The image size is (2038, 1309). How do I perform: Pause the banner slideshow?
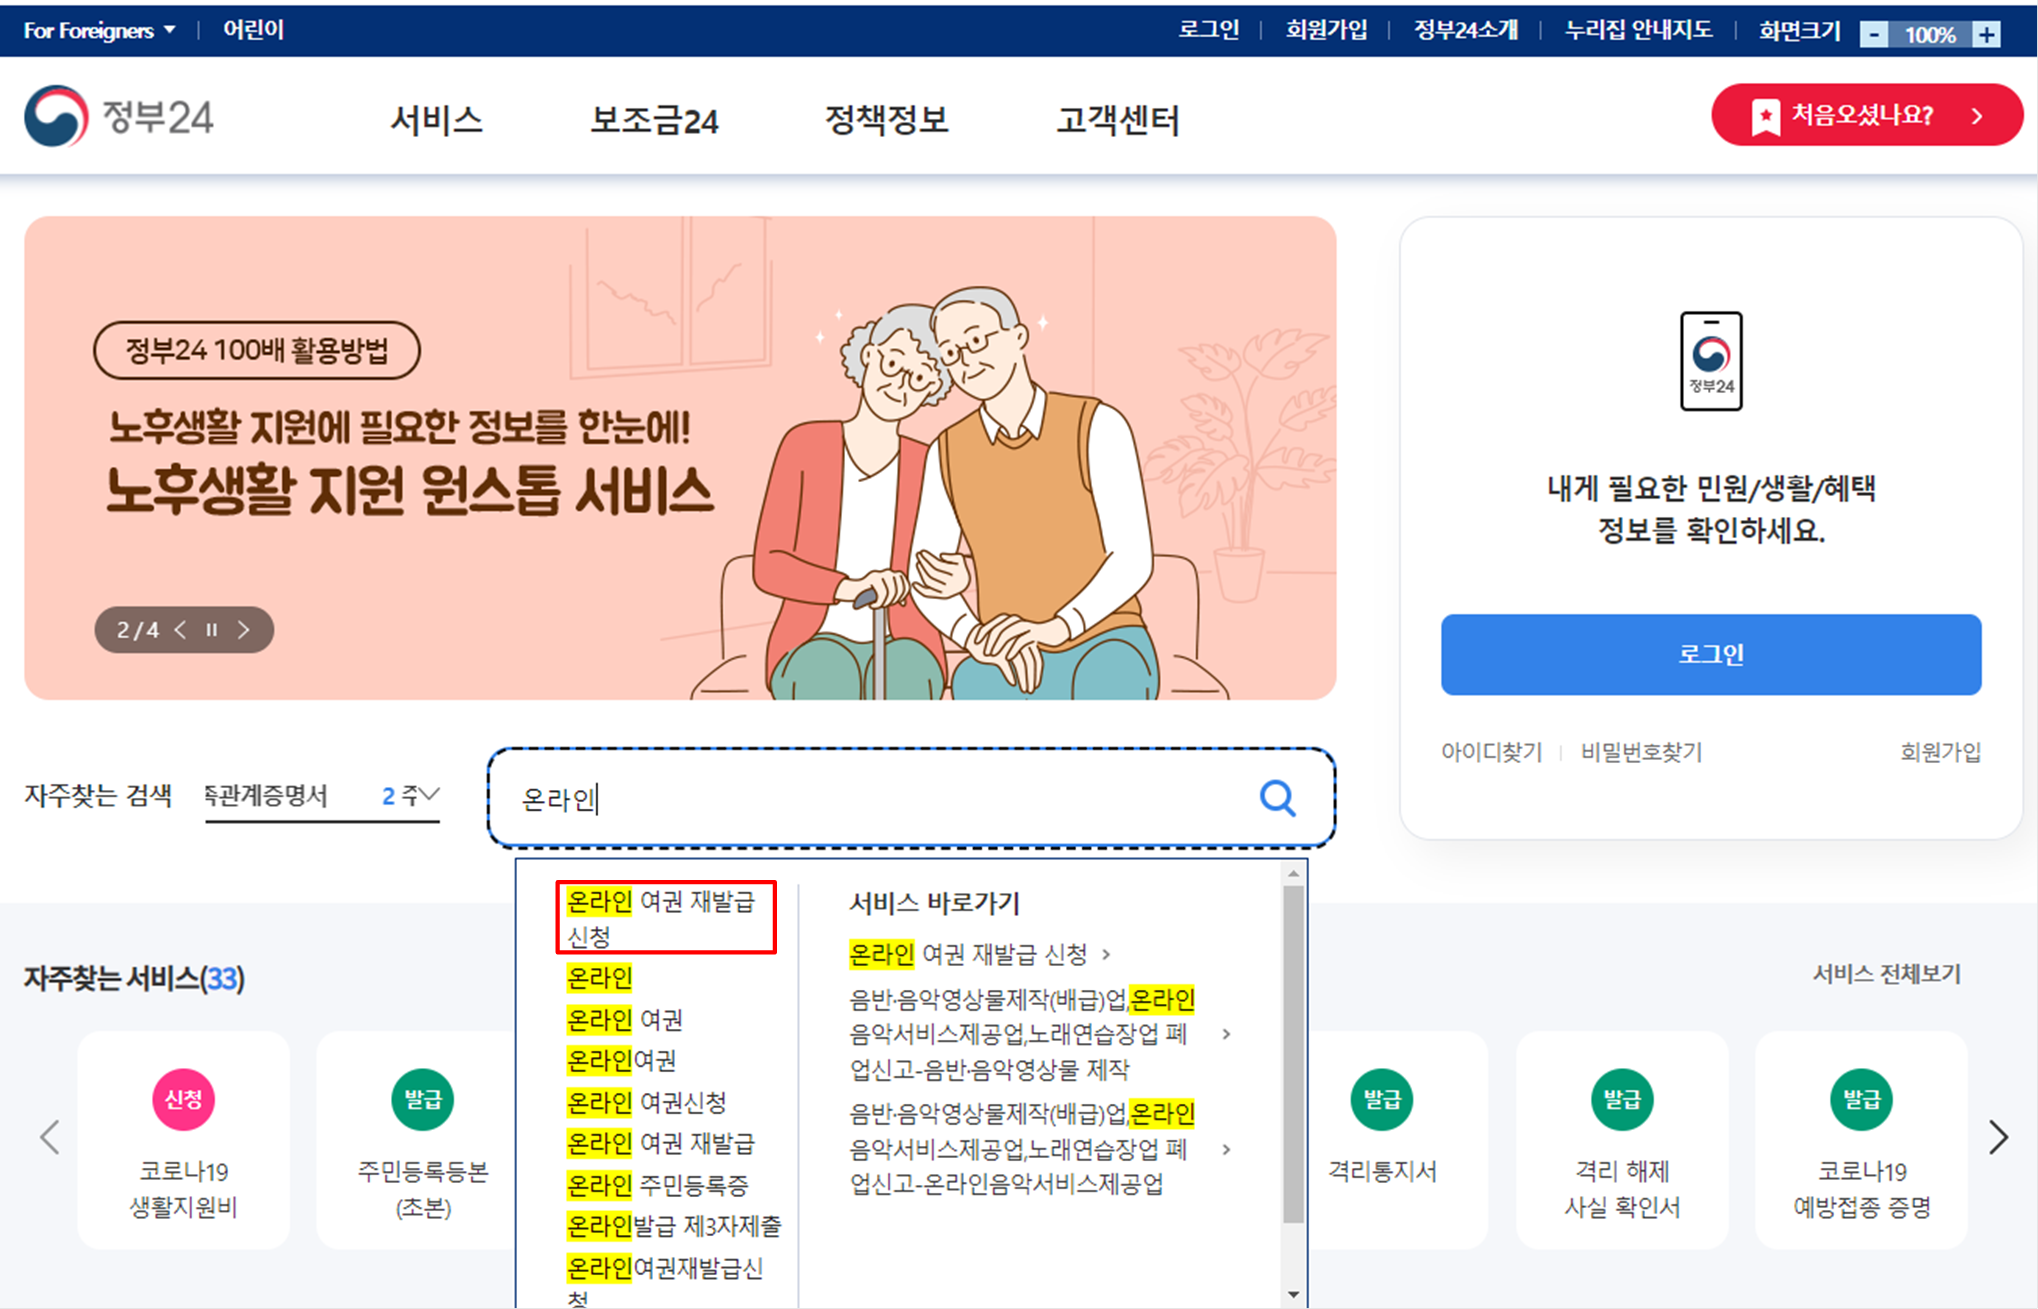[x=211, y=630]
